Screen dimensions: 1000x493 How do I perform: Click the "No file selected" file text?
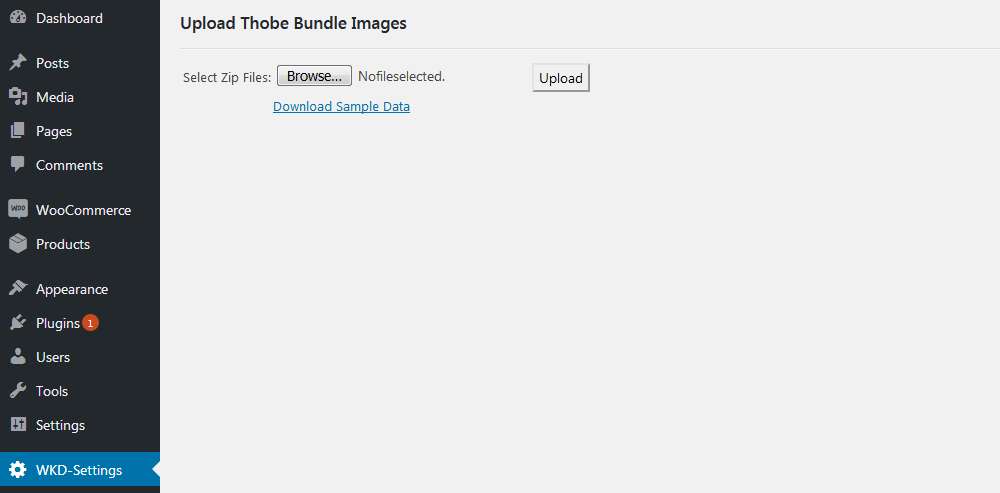click(x=402, y=76)
